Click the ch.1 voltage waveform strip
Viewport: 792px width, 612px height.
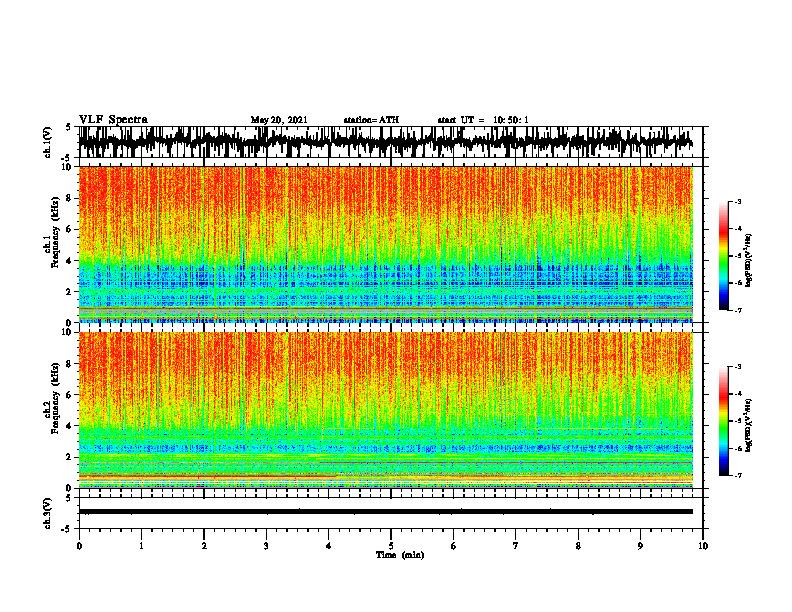385,142
